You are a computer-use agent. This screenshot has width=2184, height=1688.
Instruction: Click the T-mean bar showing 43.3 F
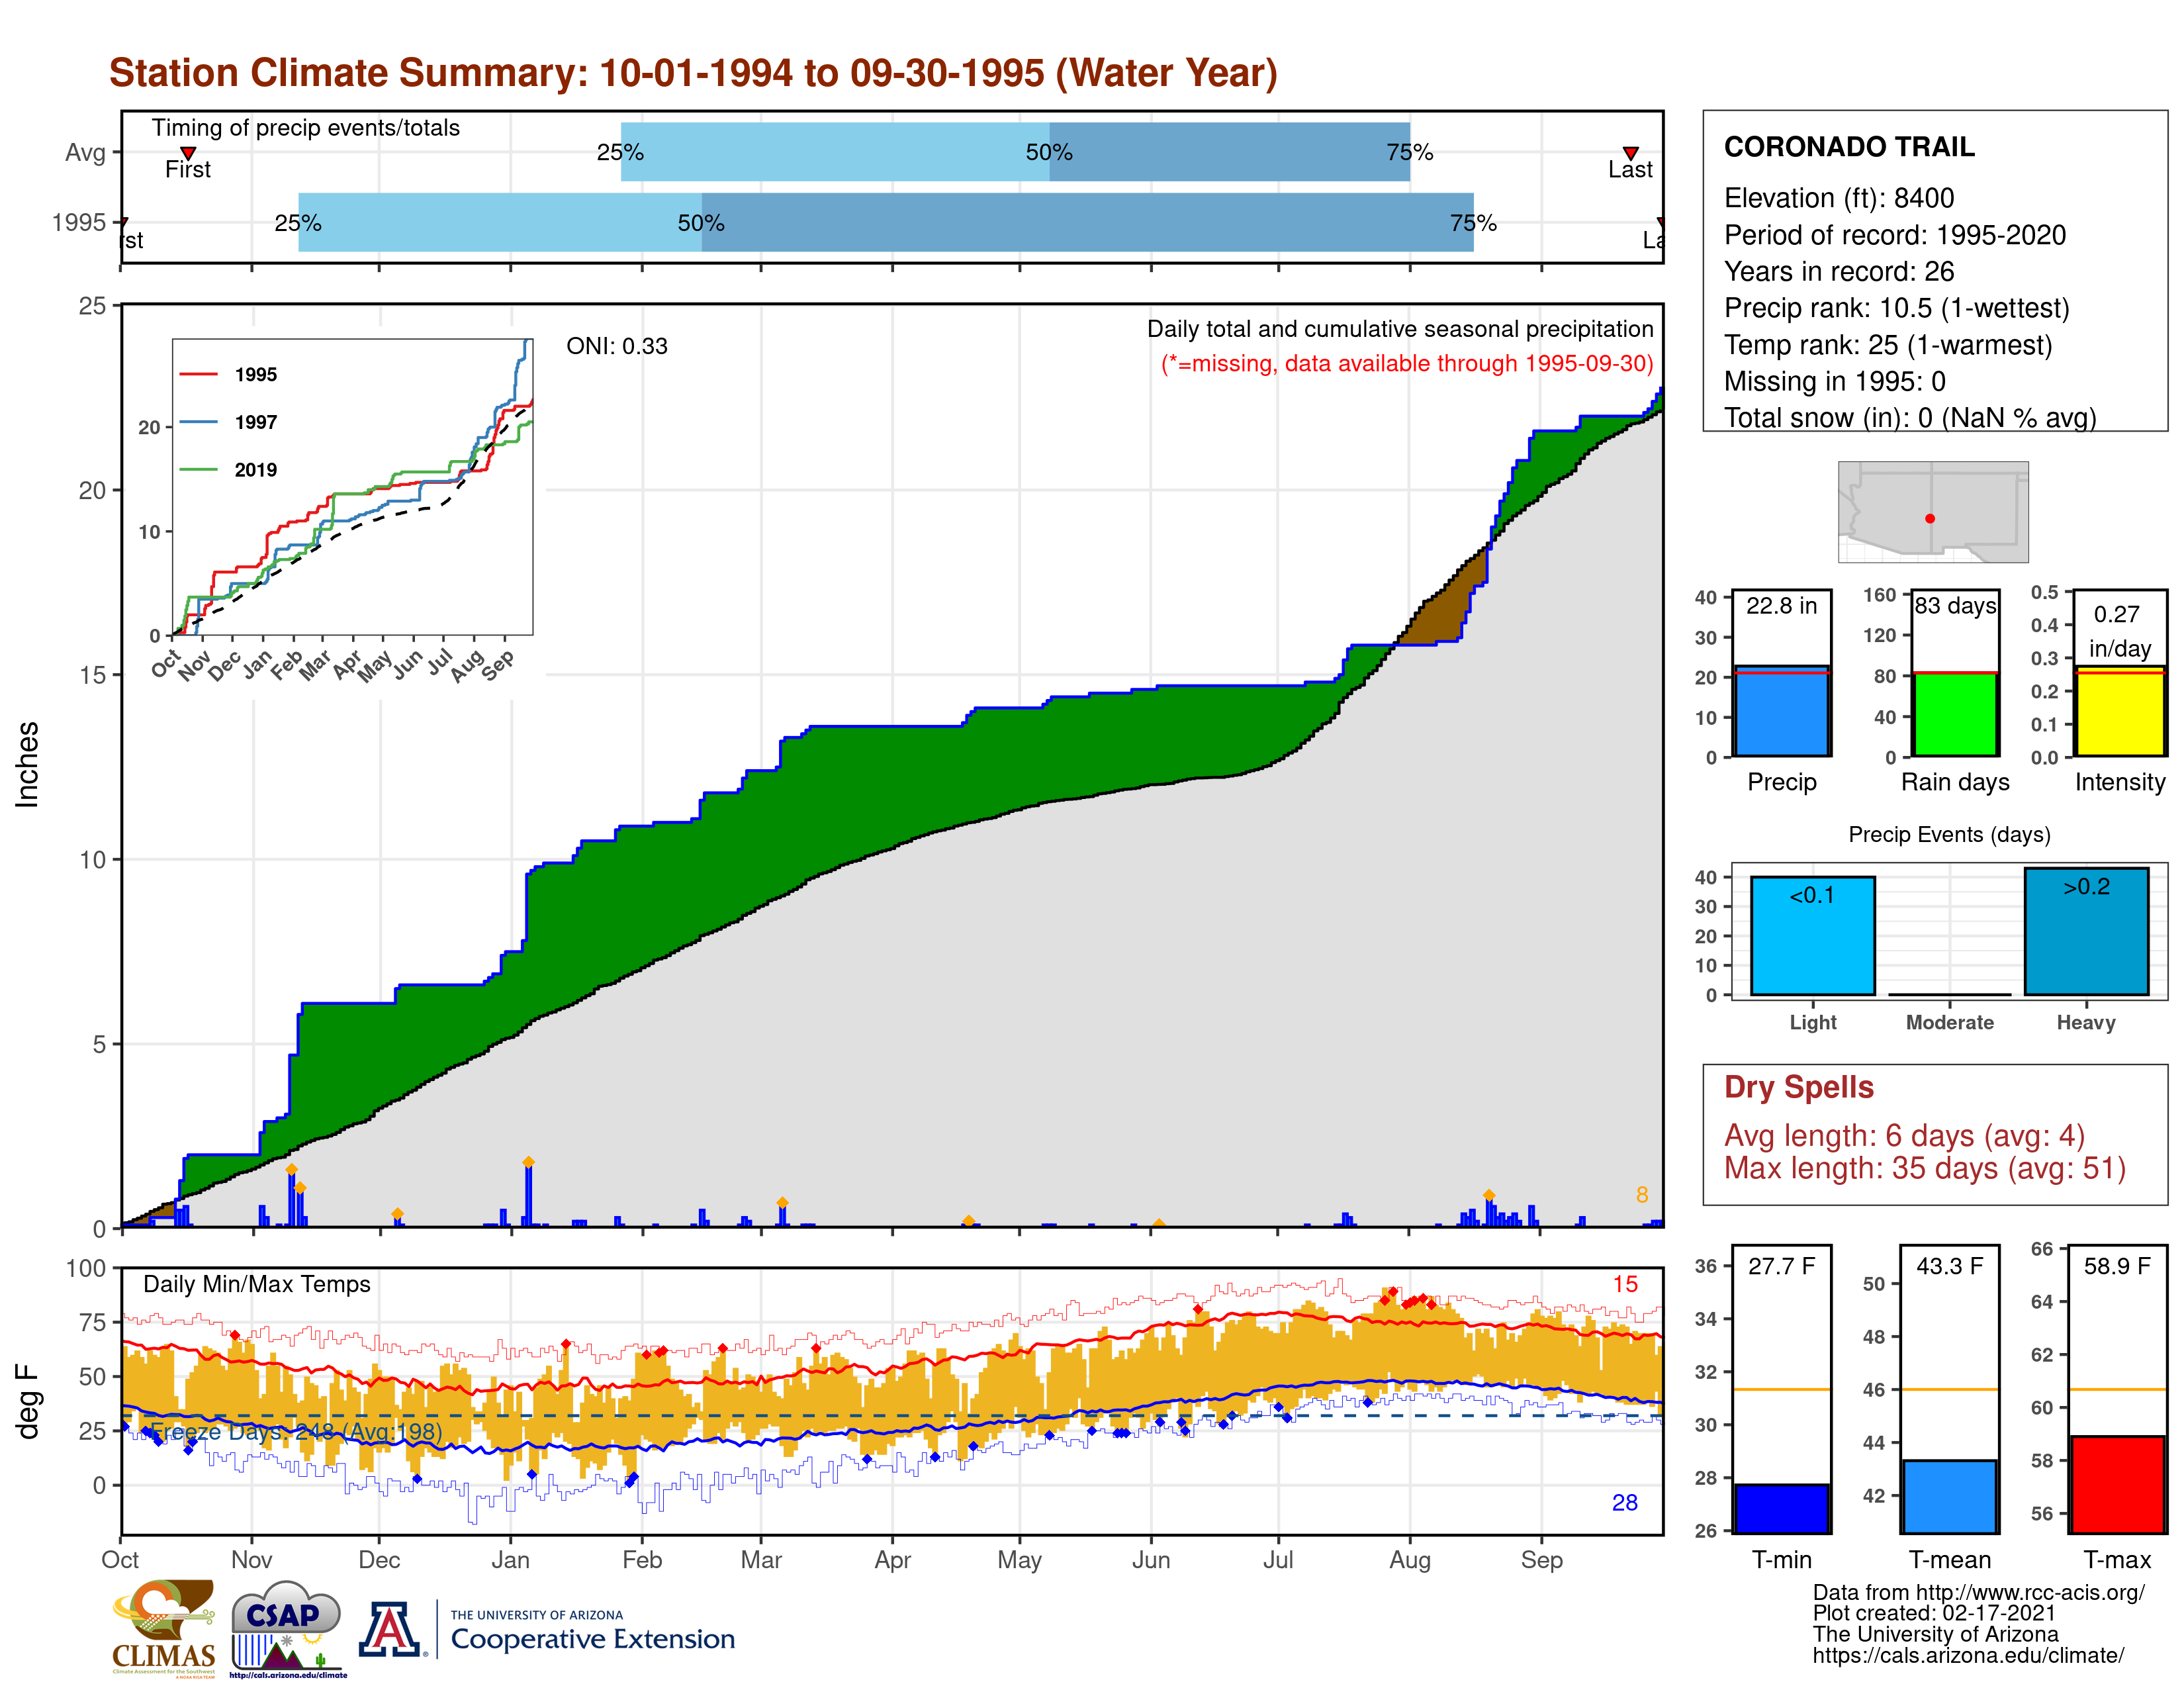point(1949,1496)
